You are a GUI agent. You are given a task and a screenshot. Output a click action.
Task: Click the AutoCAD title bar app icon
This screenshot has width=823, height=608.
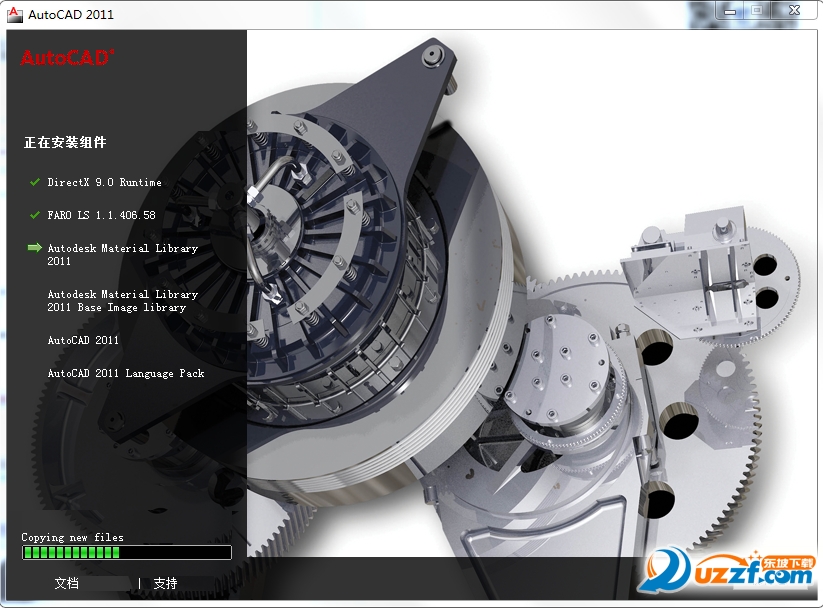tap(15, 14)
